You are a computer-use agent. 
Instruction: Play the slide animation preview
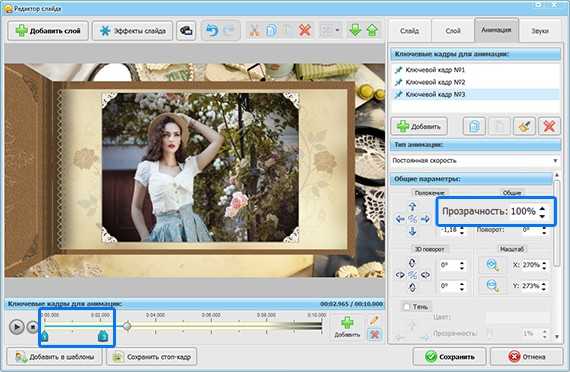[16, 327]
